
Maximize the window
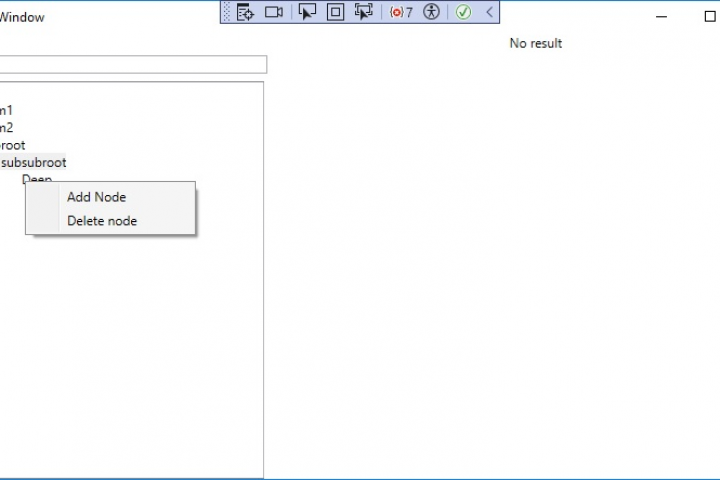(x=710, y=17)
